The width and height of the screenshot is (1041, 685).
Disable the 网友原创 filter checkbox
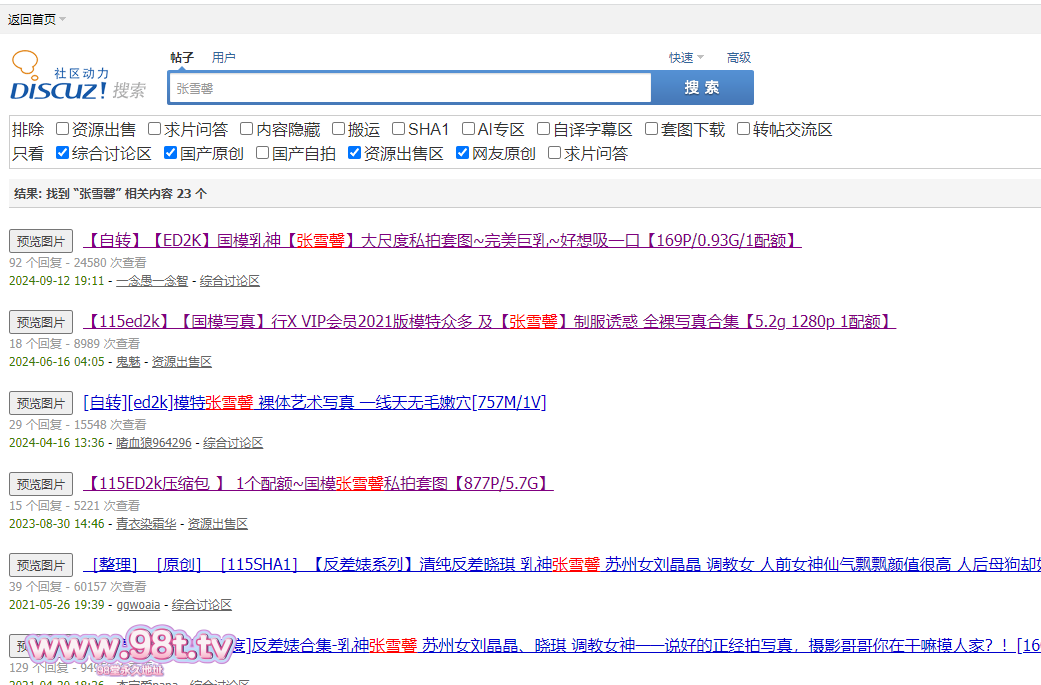(x=462, y=153)
